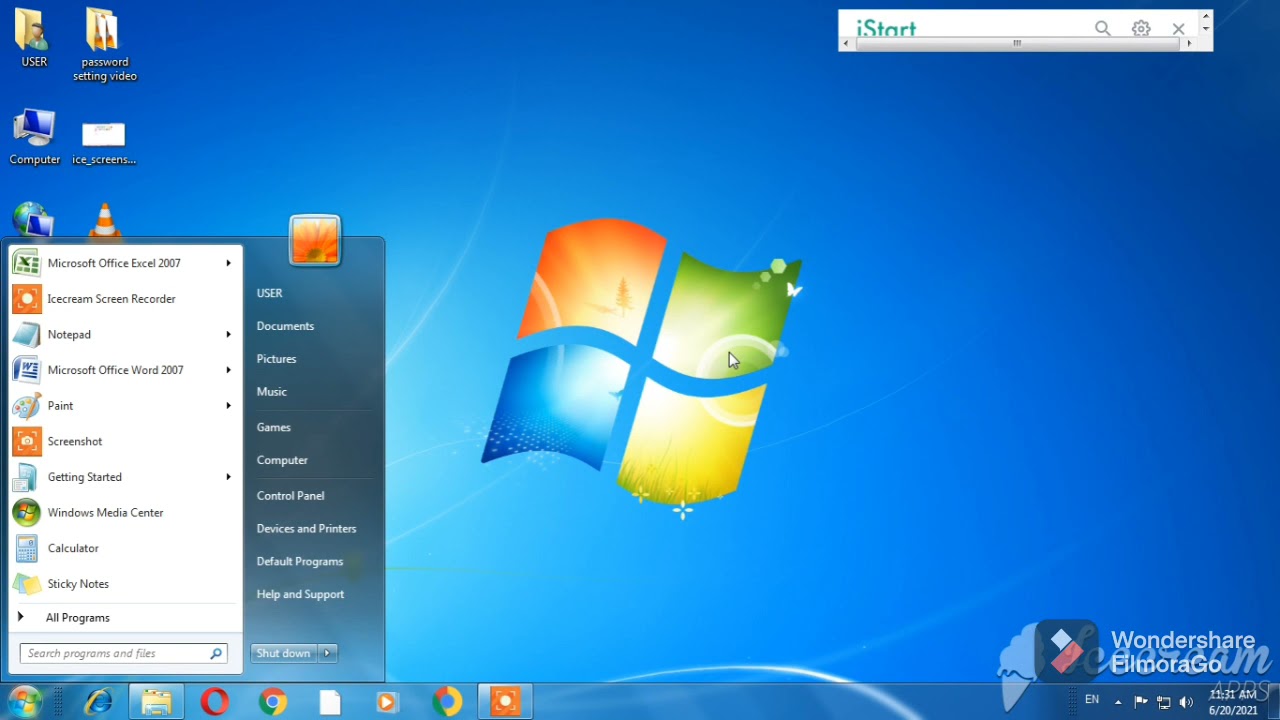Click iStart horizontal scrollbar thumb
The height and width of the screenshot is (720, 1280).
coord(1017,43)
